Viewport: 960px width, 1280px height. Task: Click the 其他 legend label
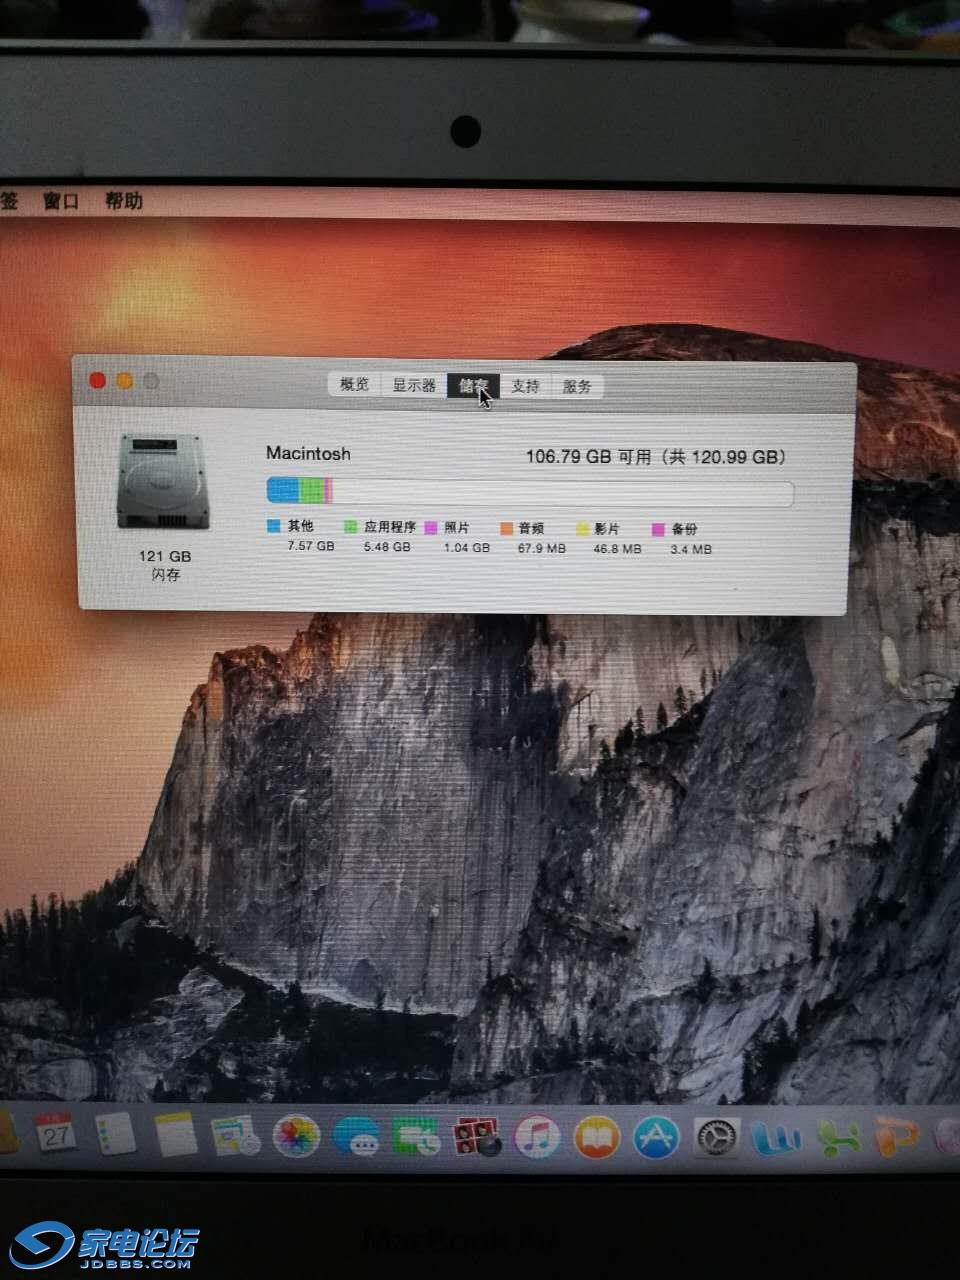pyautogui.click(x=300, y=526)
